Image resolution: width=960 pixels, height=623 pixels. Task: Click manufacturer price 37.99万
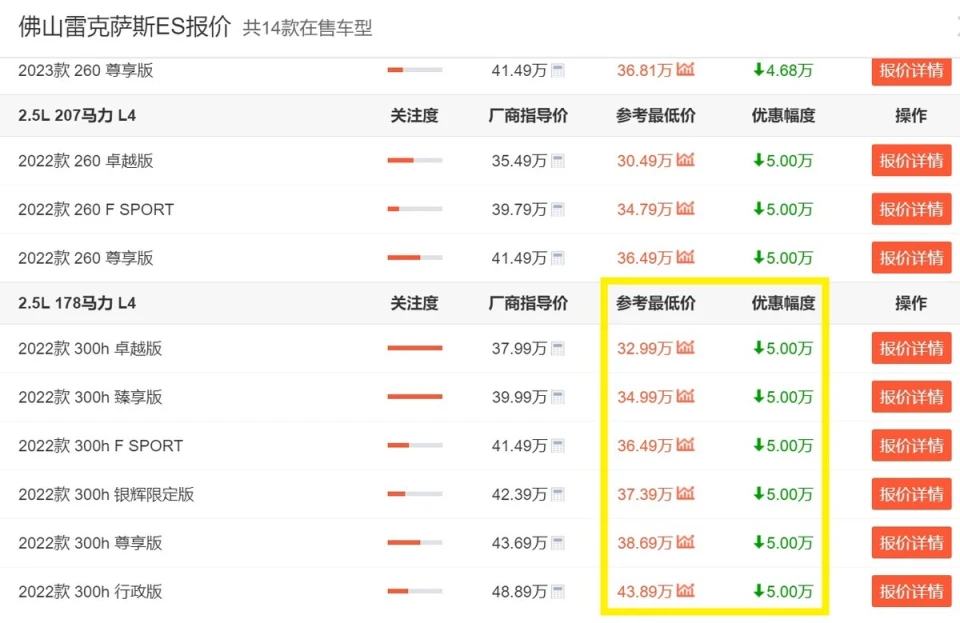point(519,348)
